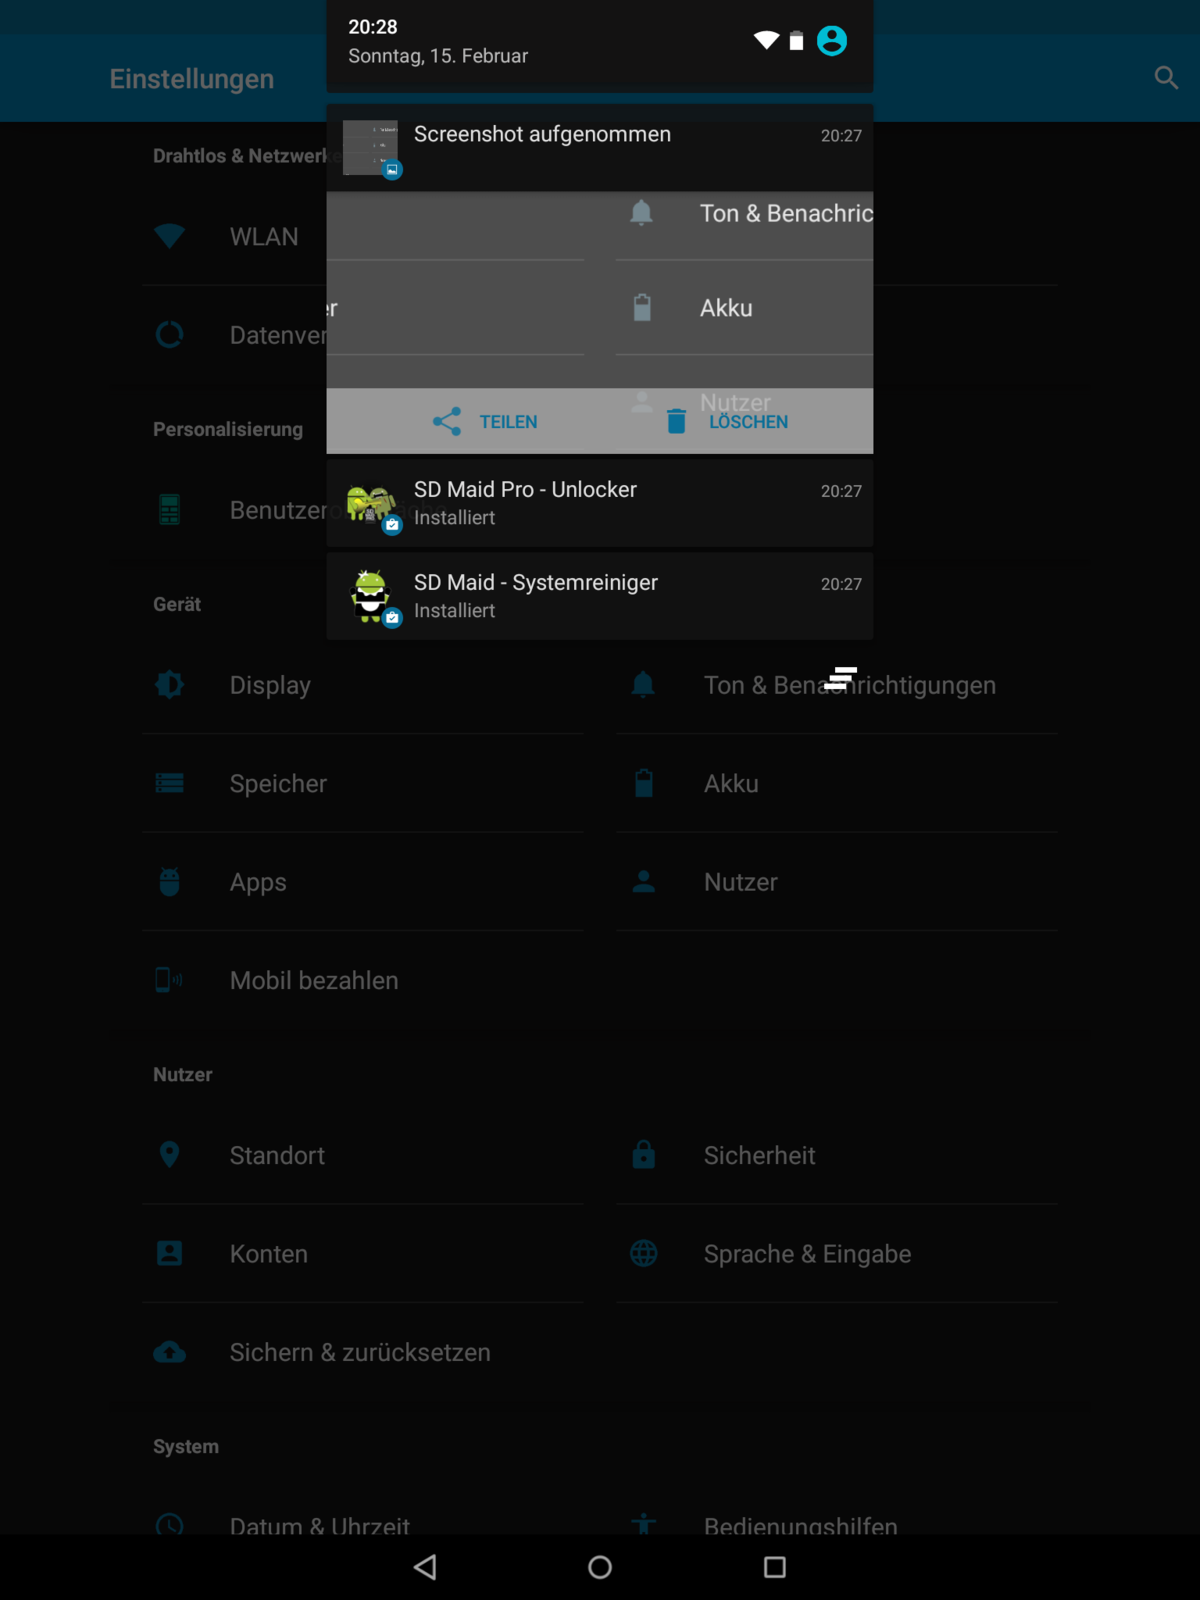Tap TEILEN to share the screenshot
This screenshot has width=1200, height=1600.
pyautogui.click(x=486, y=422)
